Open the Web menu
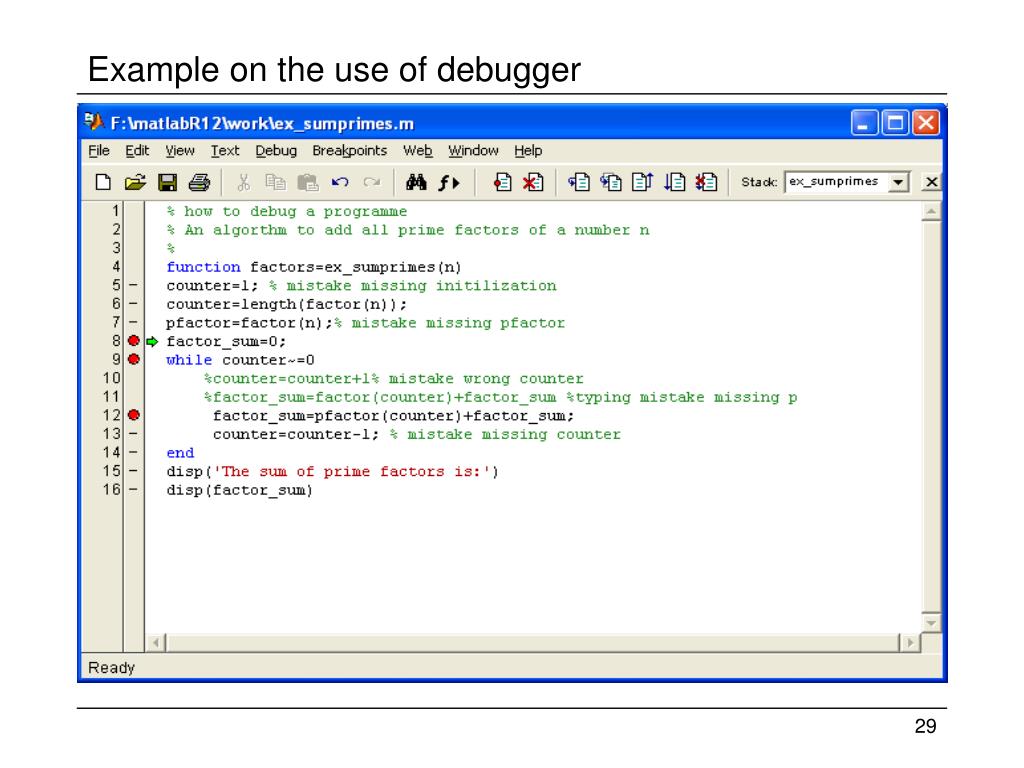The height and width of the screenshot is (768, 1024). coord(417,151)
